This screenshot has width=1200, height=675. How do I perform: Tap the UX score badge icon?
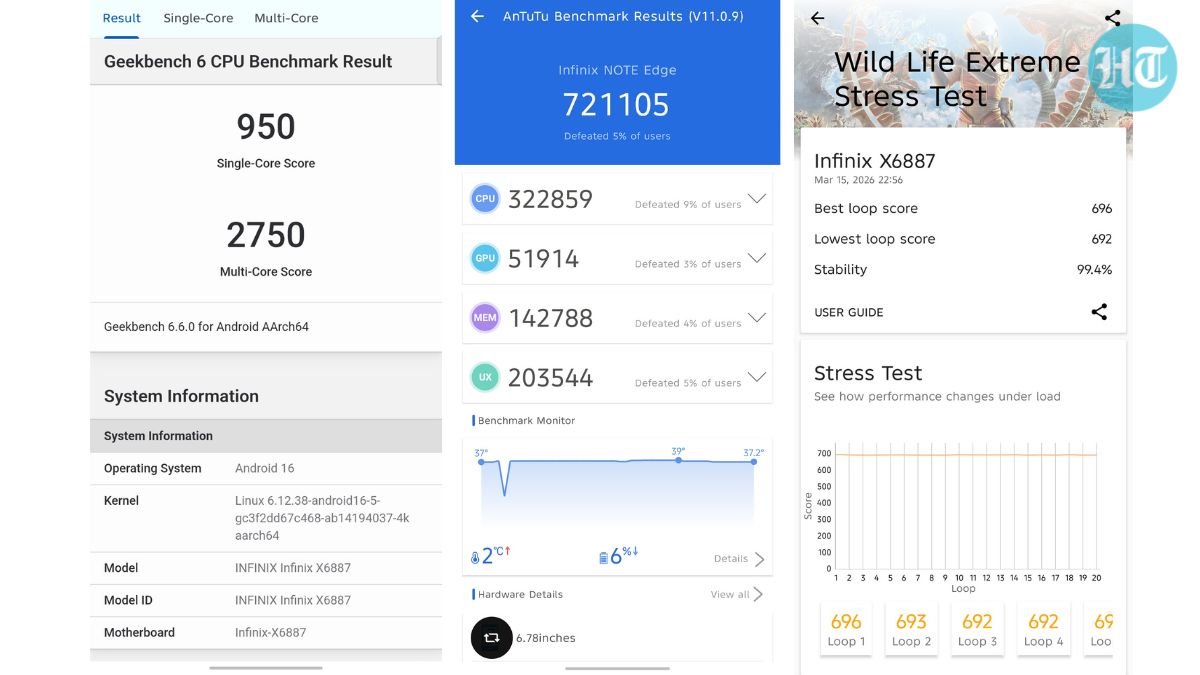(x=485, y=378)
